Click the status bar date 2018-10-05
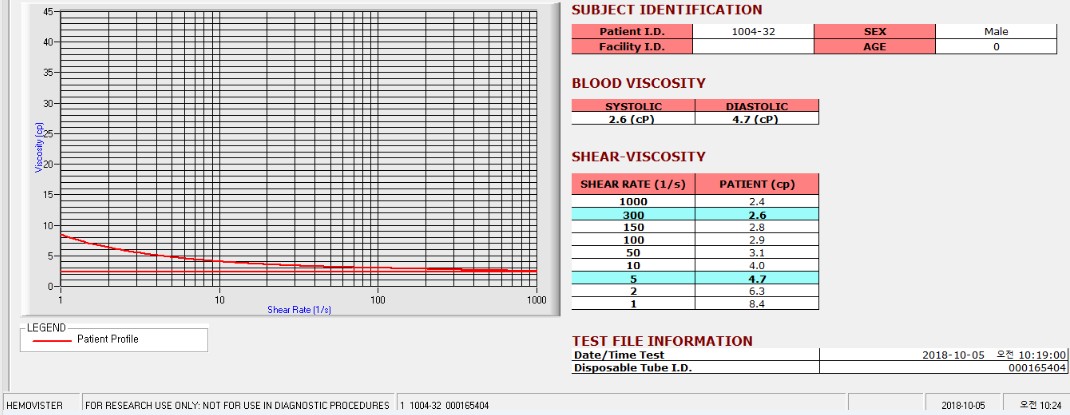1070x415 pixels. (963, 405)
